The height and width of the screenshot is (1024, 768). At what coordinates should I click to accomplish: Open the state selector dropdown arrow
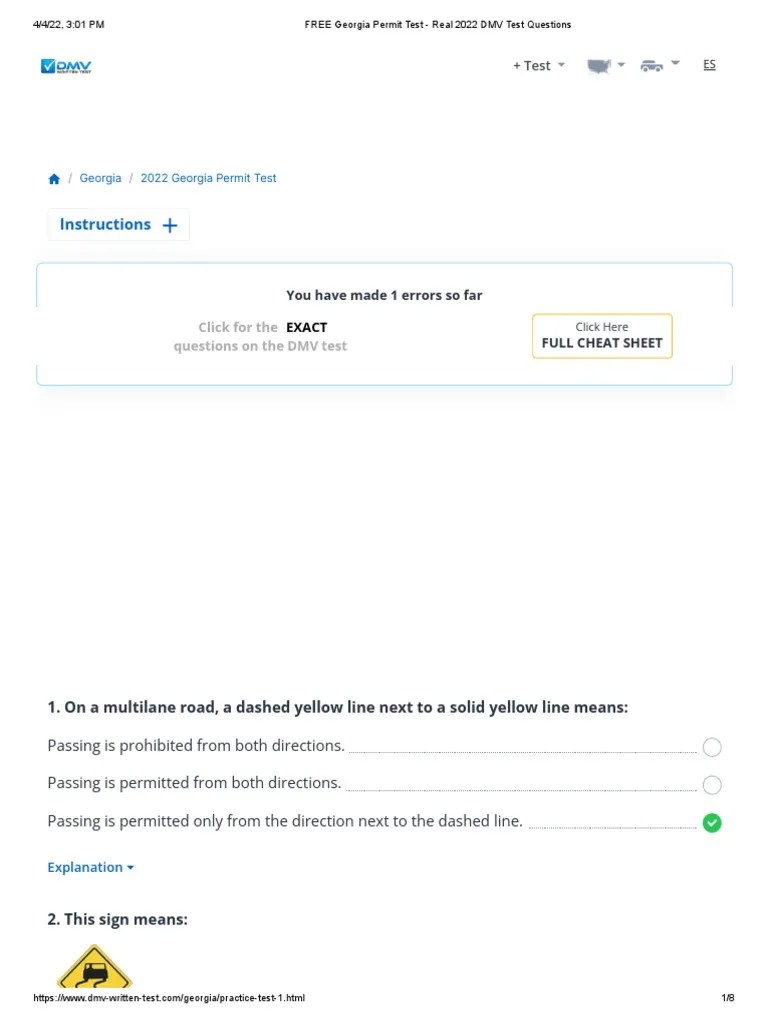(621, 62)
